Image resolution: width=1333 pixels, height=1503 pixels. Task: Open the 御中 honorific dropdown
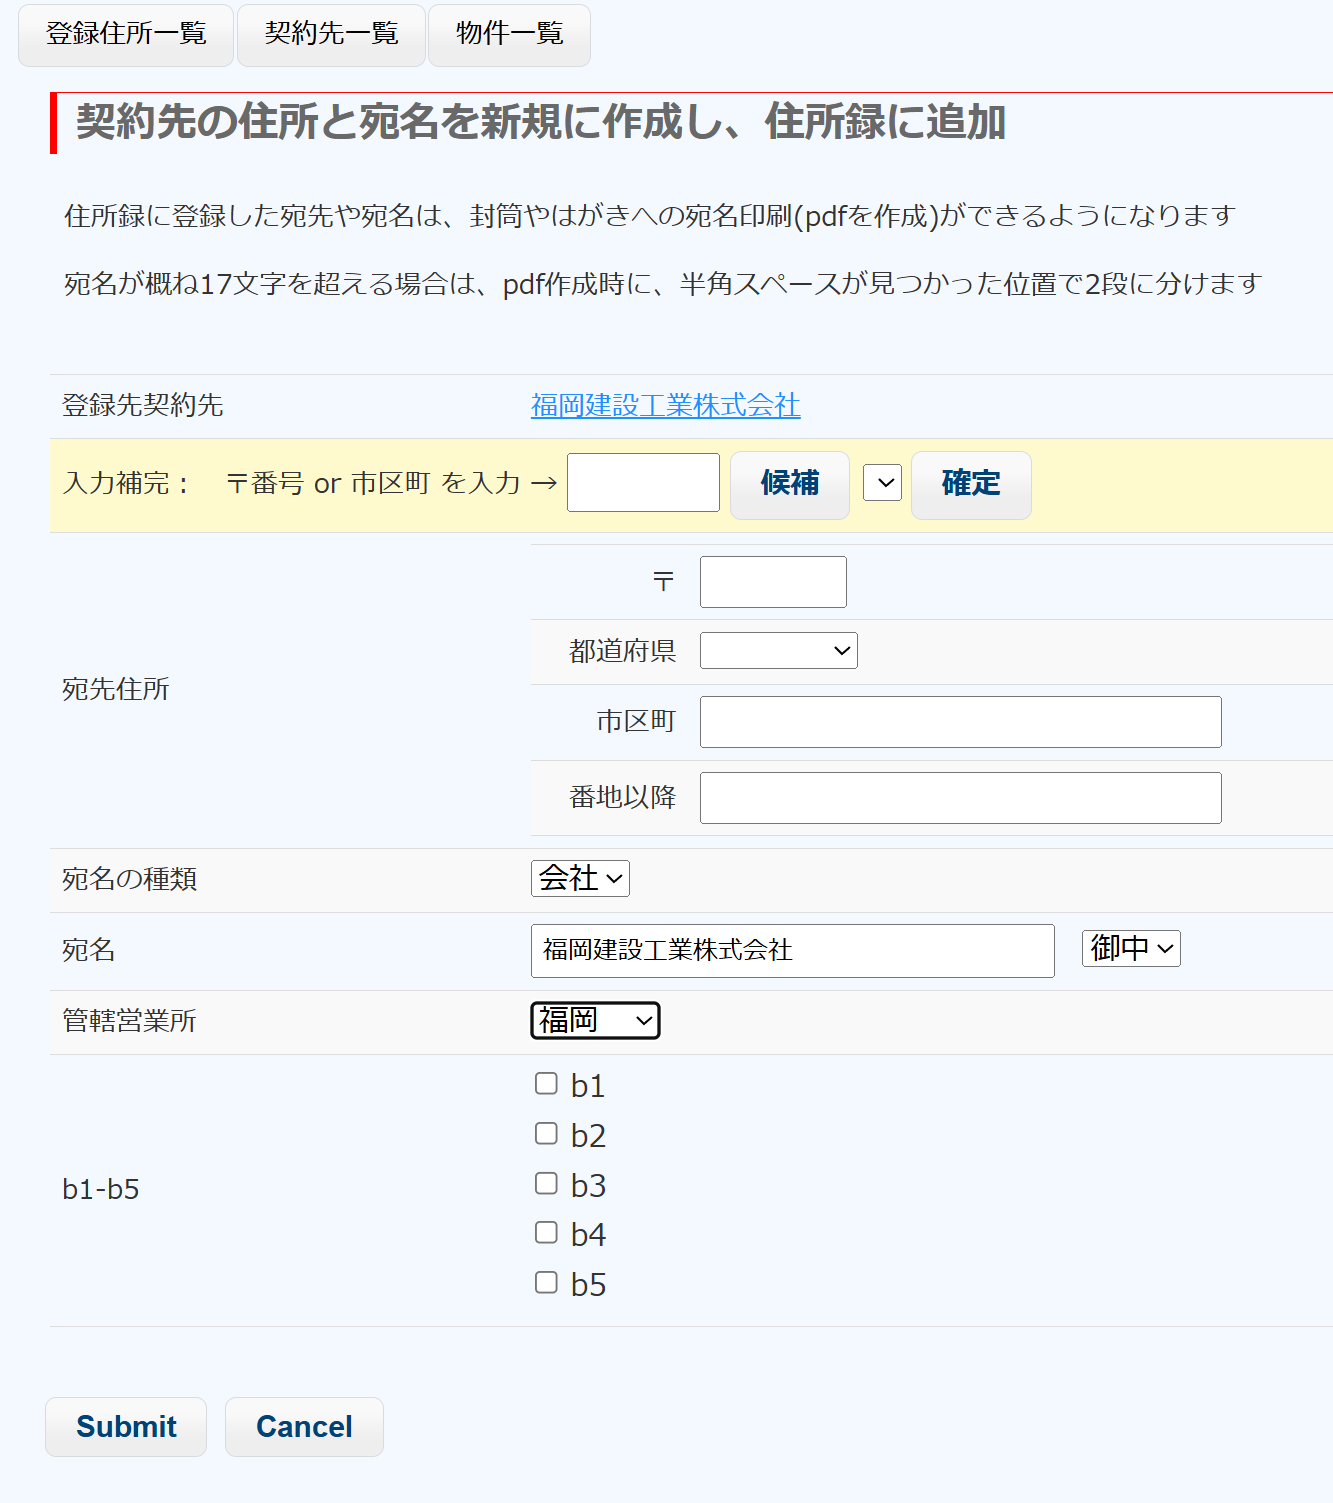[x=1131, y=949]
